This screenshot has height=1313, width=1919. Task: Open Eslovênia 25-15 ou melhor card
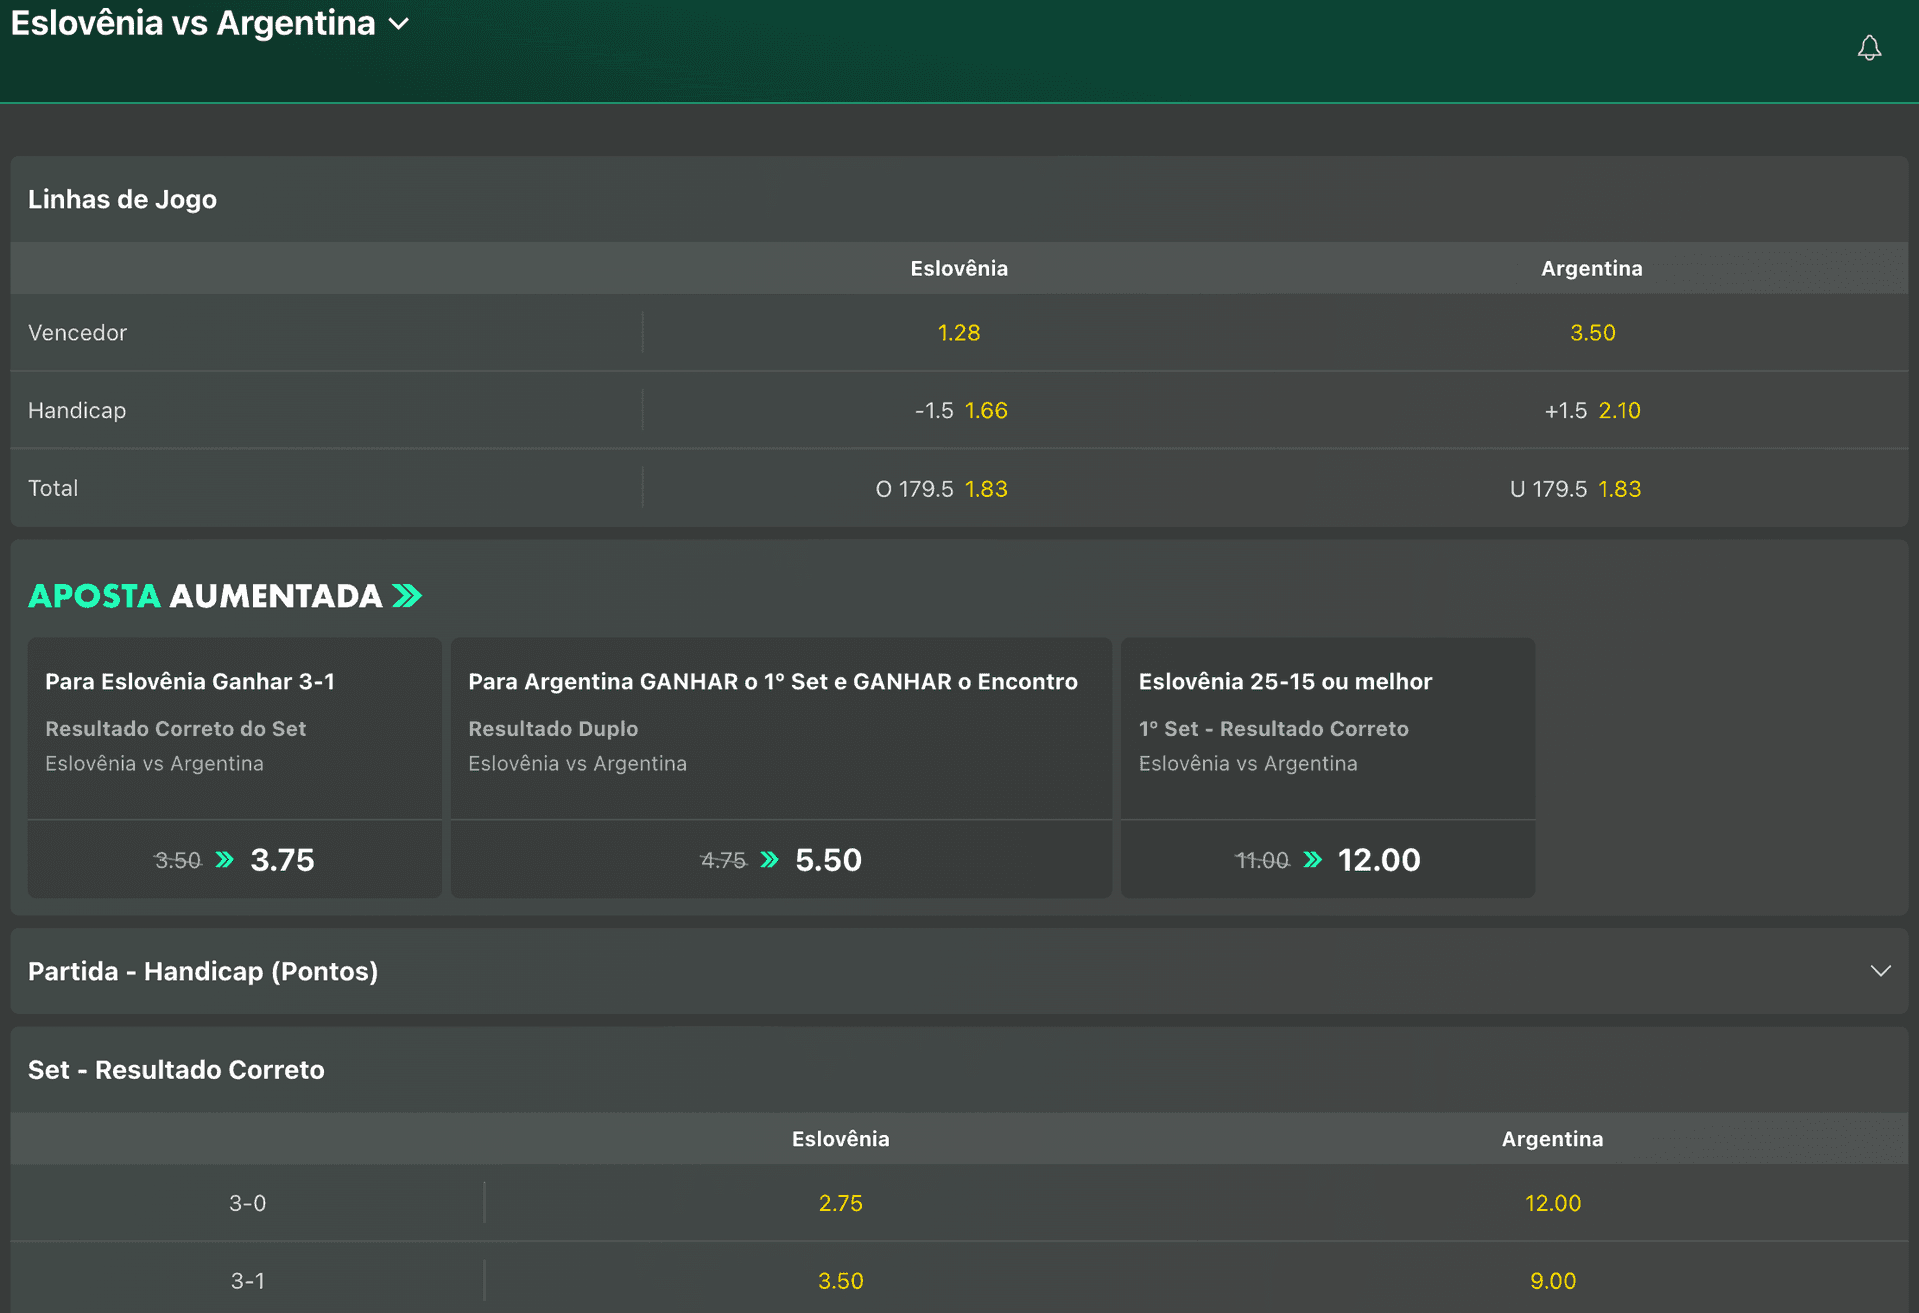(x=1327, y=728)
